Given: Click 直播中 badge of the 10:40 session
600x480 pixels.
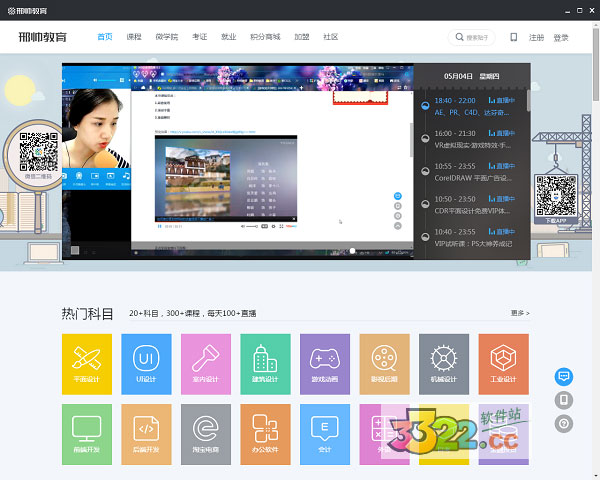Looking at the screenshot, I should [x=502, y=232].
